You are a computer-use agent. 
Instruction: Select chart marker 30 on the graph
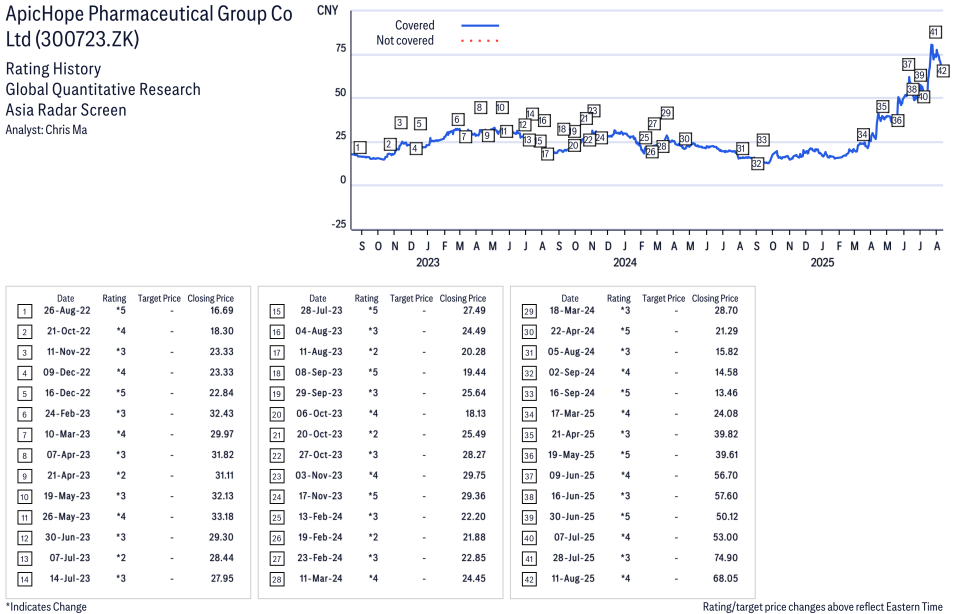[x=685, y=139]
